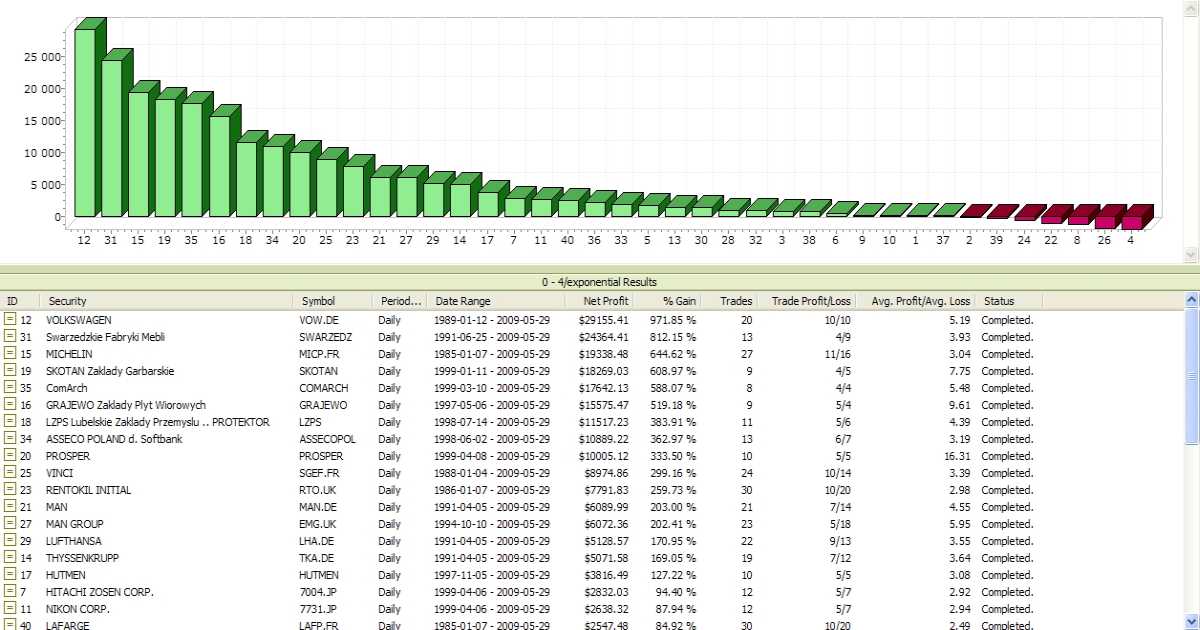Click the chart panel's scroll down arrow
Viewport: 1200px width, 630px height.
click(1190, 255)
